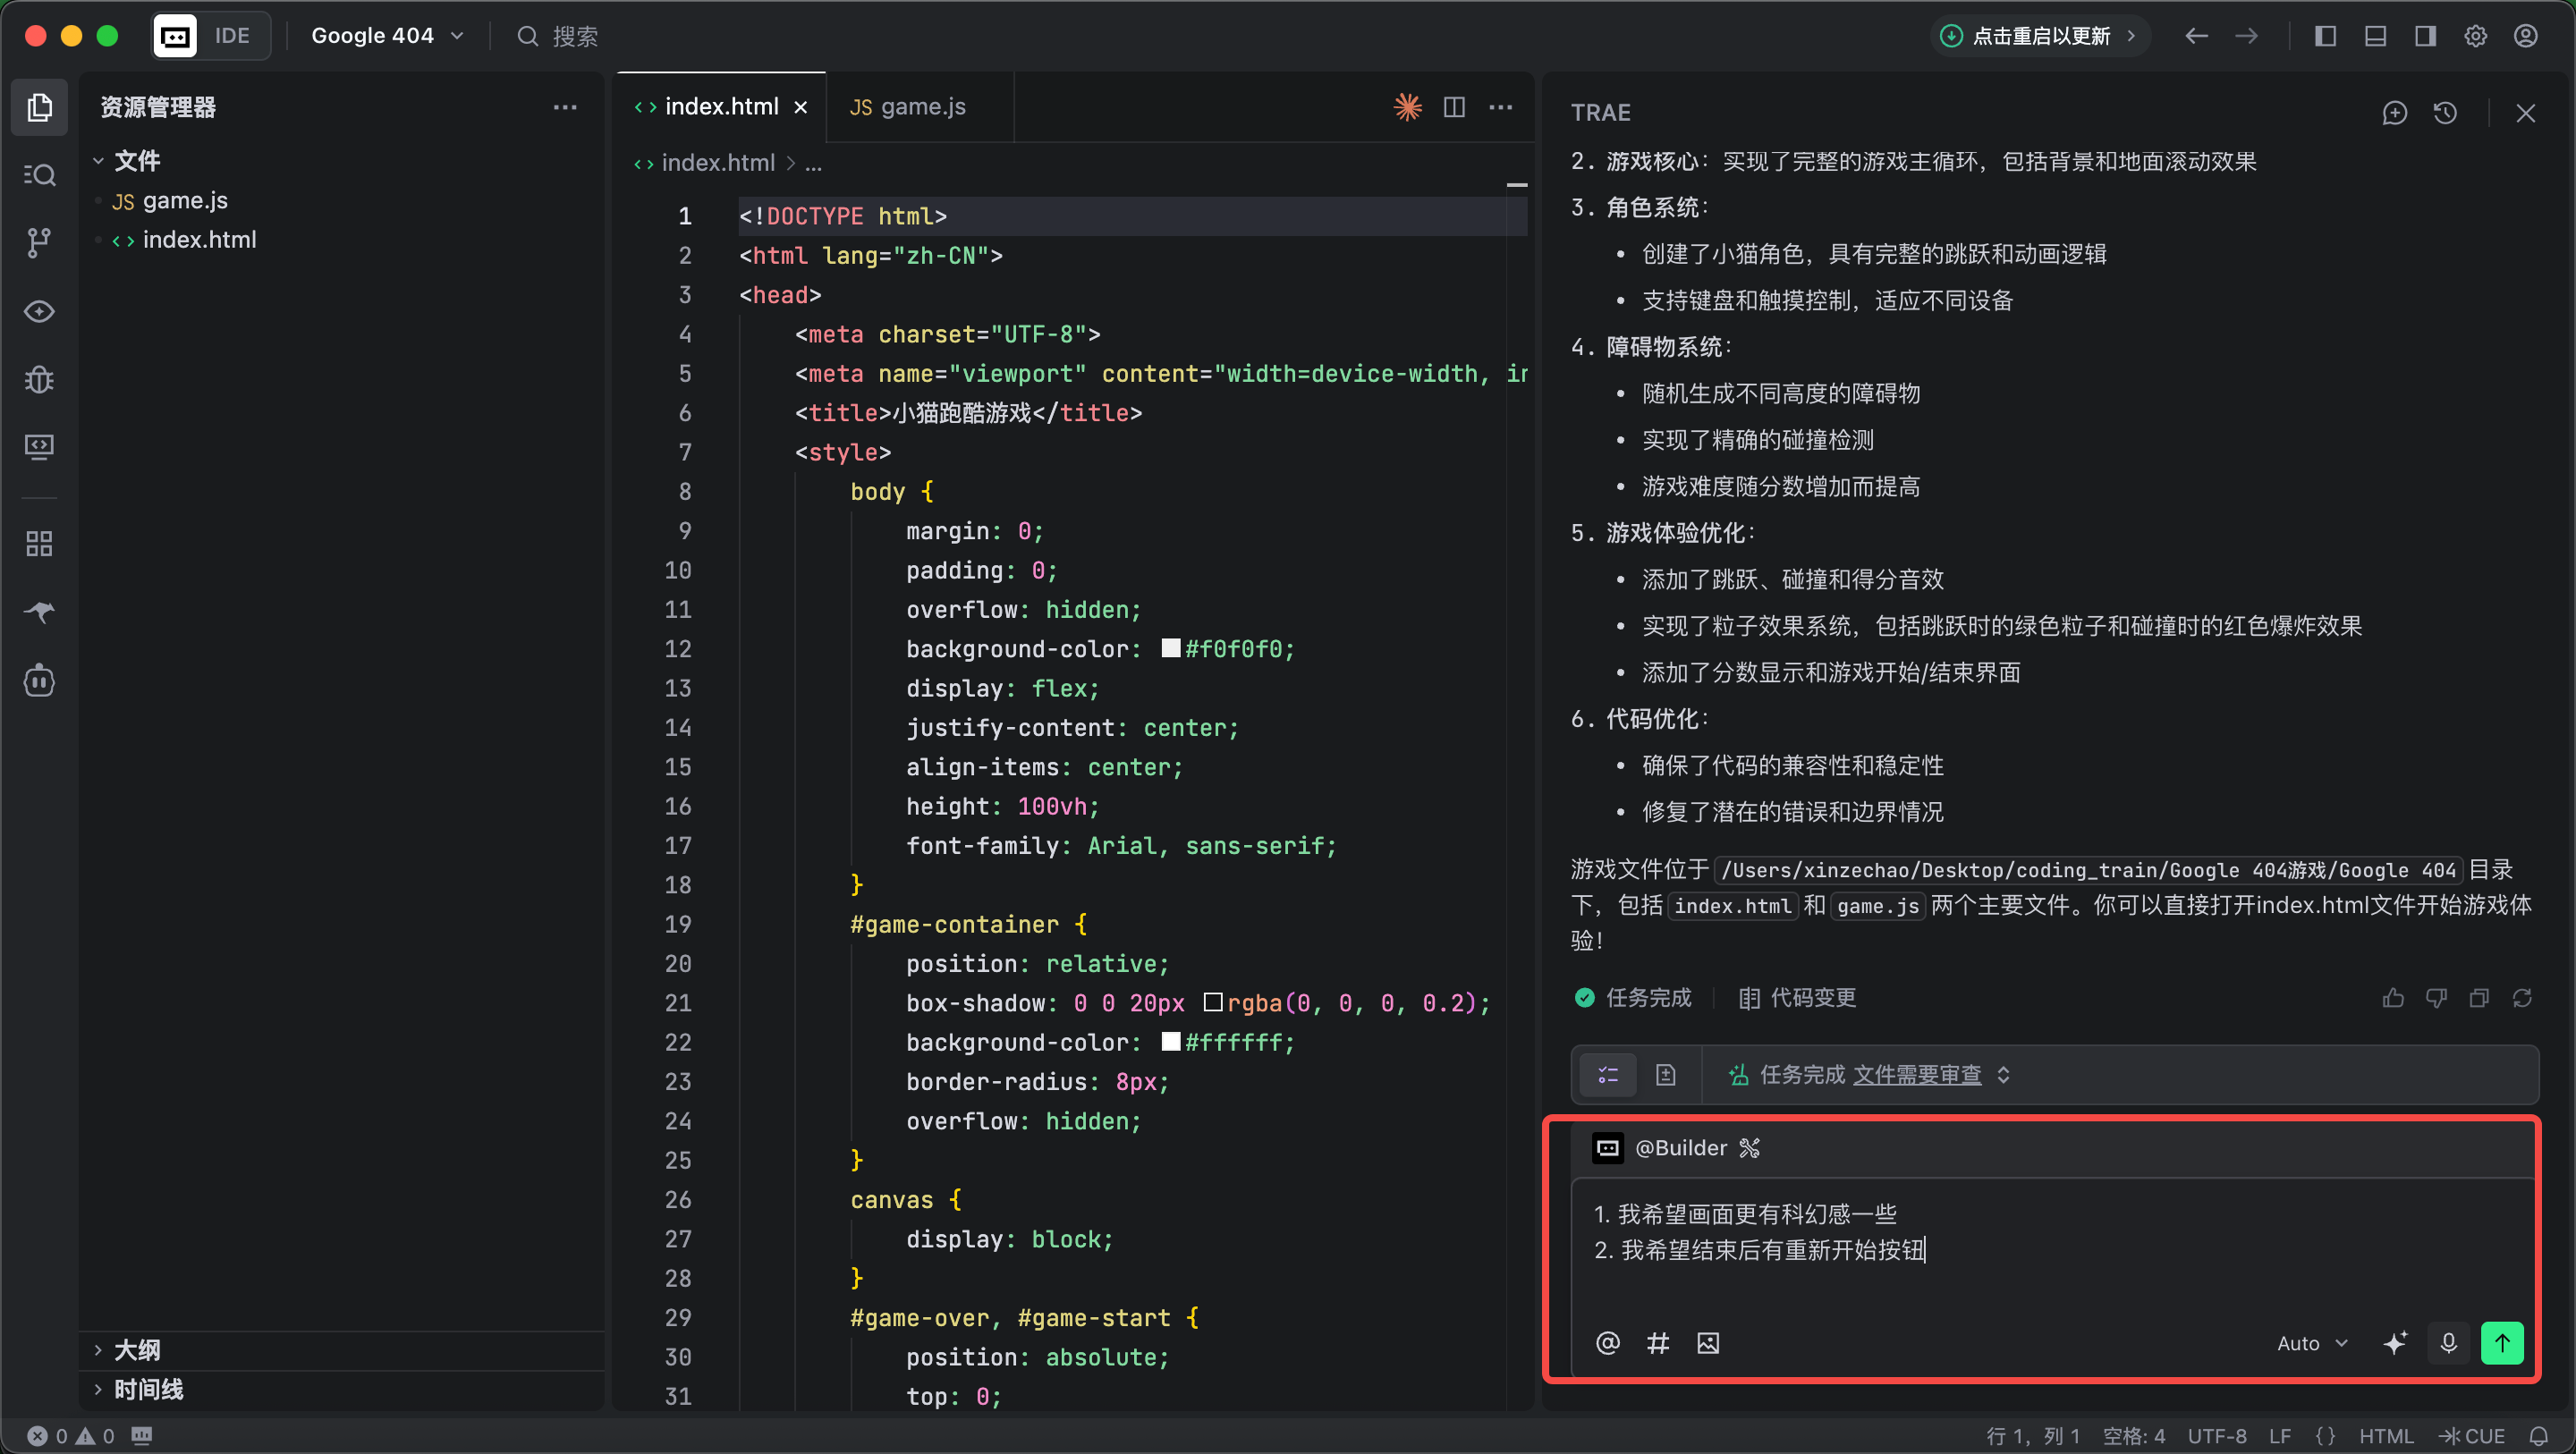Send the message with green arrow button
Screen dimensions: 2576x1454
2502,1343
